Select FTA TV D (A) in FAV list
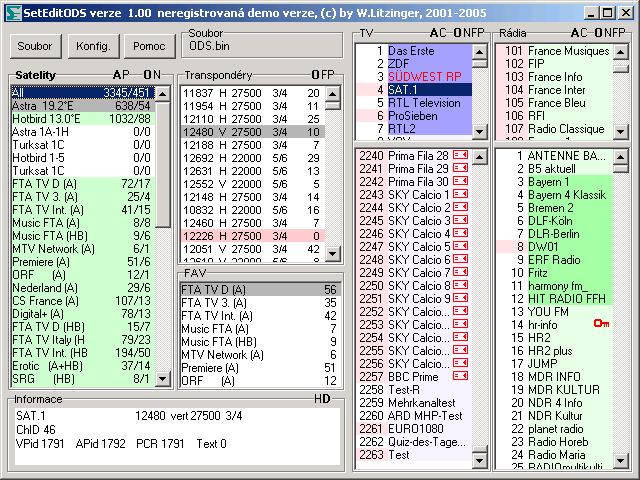The width and height of the screenshot is (640, 480). (x=260, y=290)
